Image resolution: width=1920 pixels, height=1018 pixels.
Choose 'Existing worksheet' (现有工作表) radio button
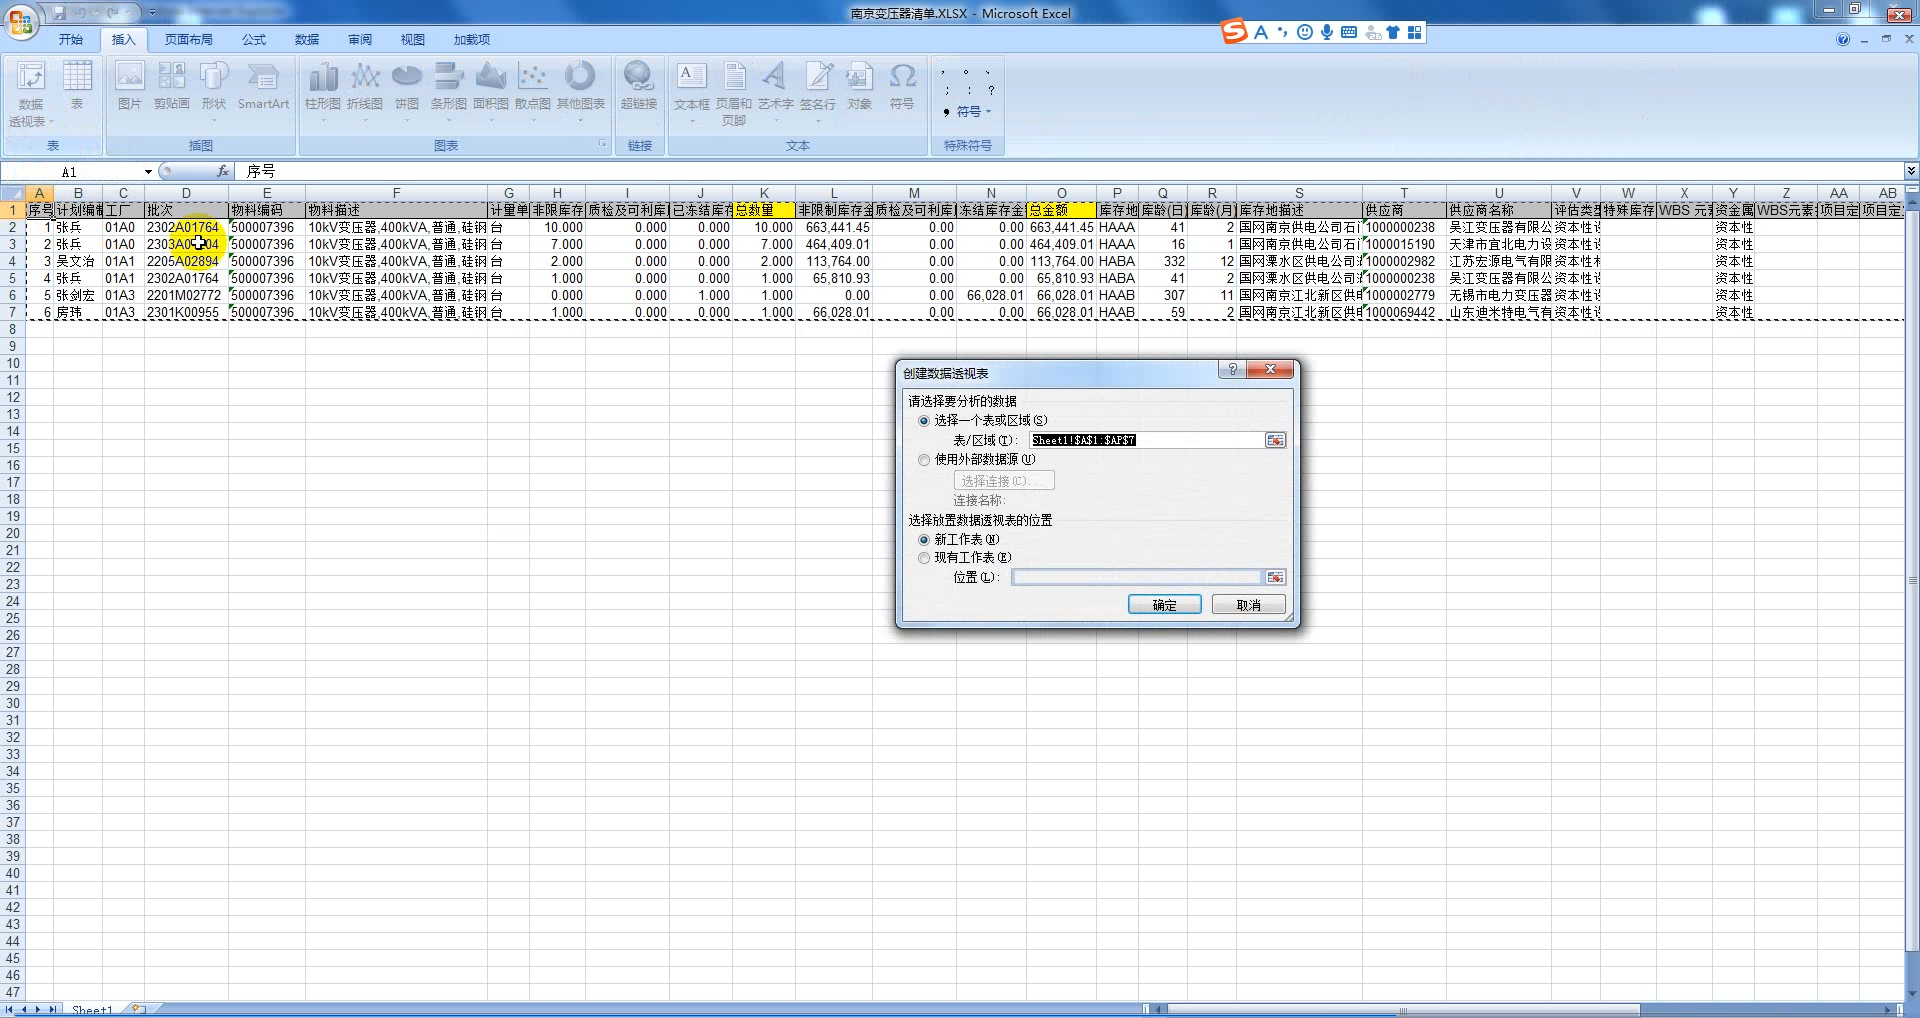(x=924, y=558)
